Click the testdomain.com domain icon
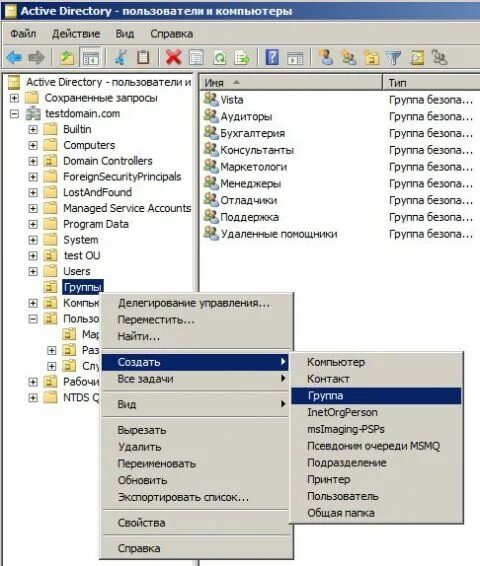 (33, 114)
